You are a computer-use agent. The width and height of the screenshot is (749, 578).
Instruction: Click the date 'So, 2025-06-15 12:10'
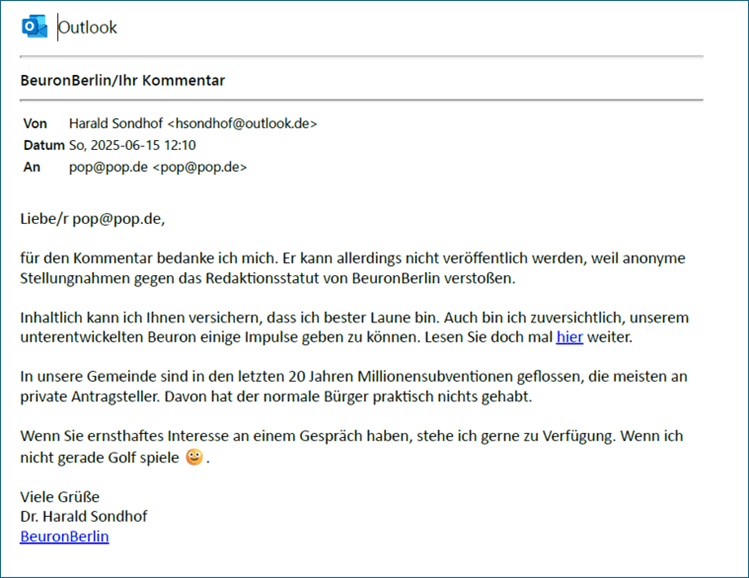coord(132,145)
